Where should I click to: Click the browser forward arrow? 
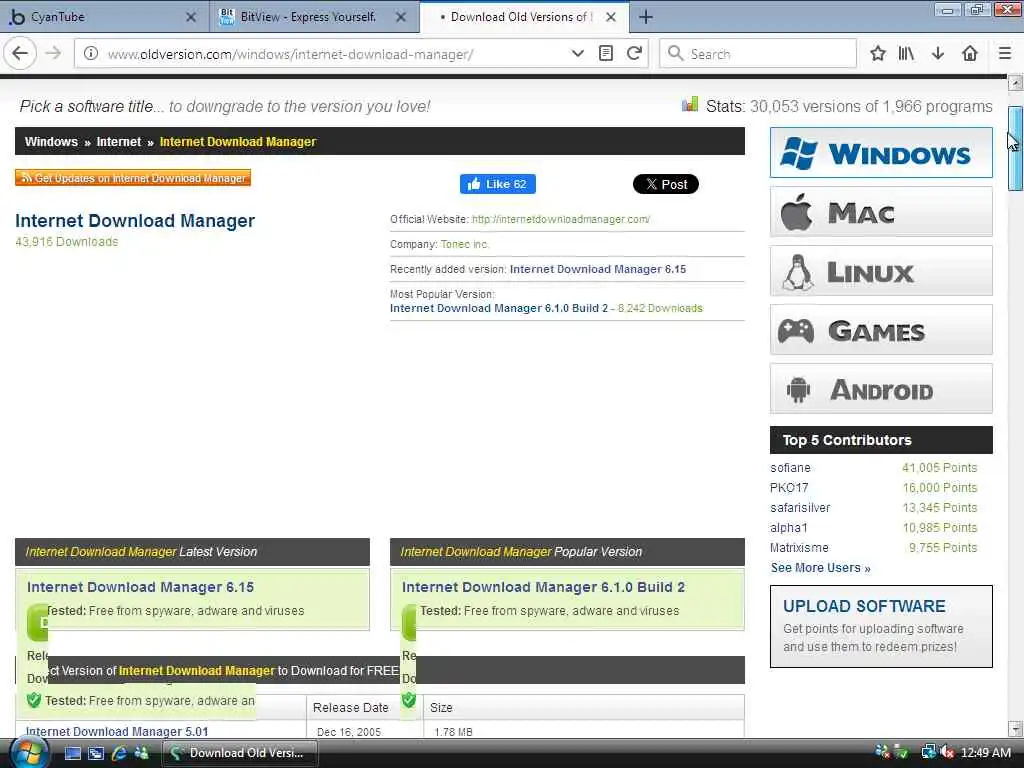click(x=54, y=54)
